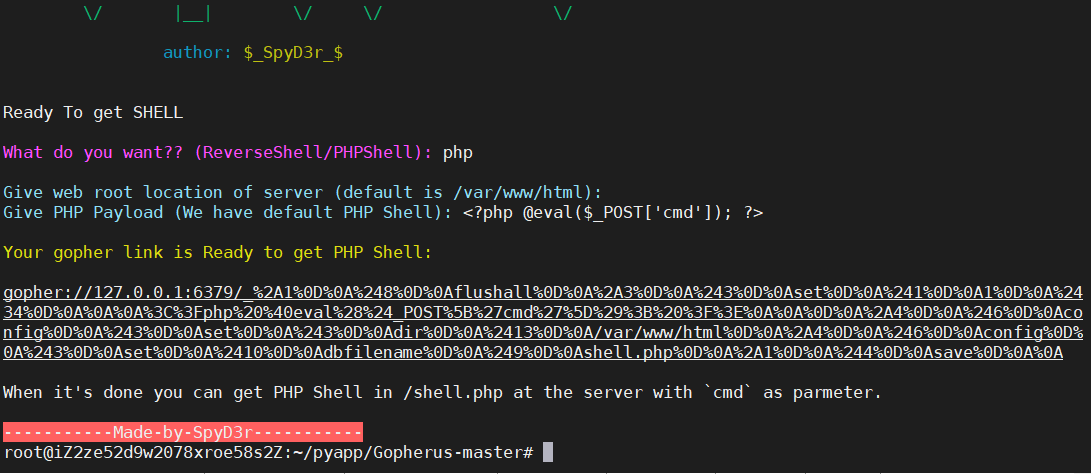Image resolution: width=1091 pixels, height=474 pixels.
Task: Click the terminal cursor block after the prompt
Action: pos(548,452)
